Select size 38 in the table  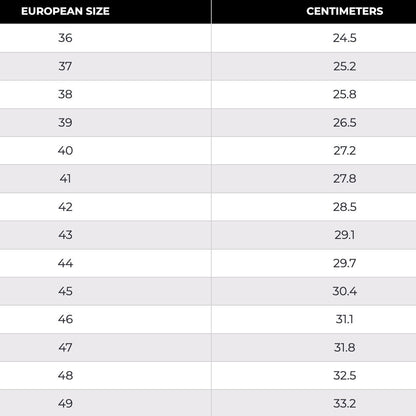click(x=65, y=94)
